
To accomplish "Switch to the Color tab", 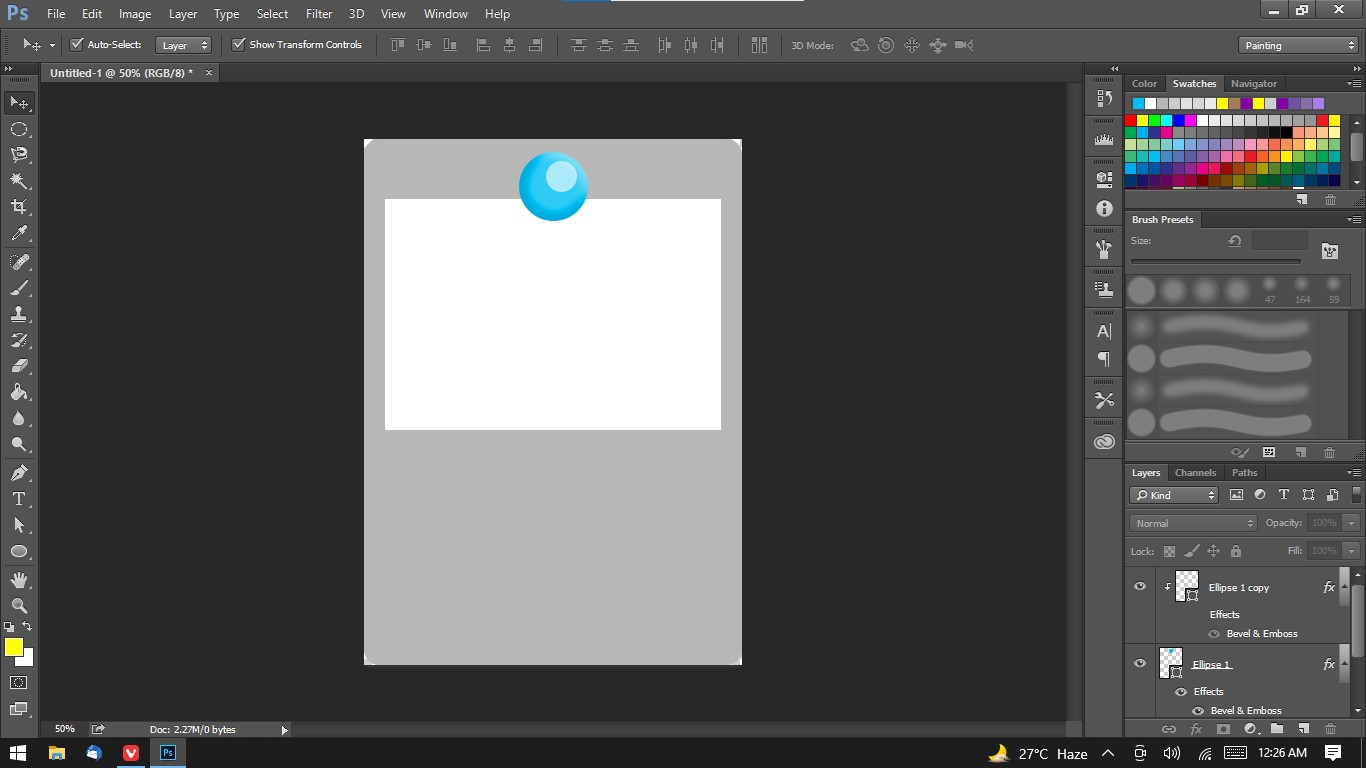I will (1144, 84).
